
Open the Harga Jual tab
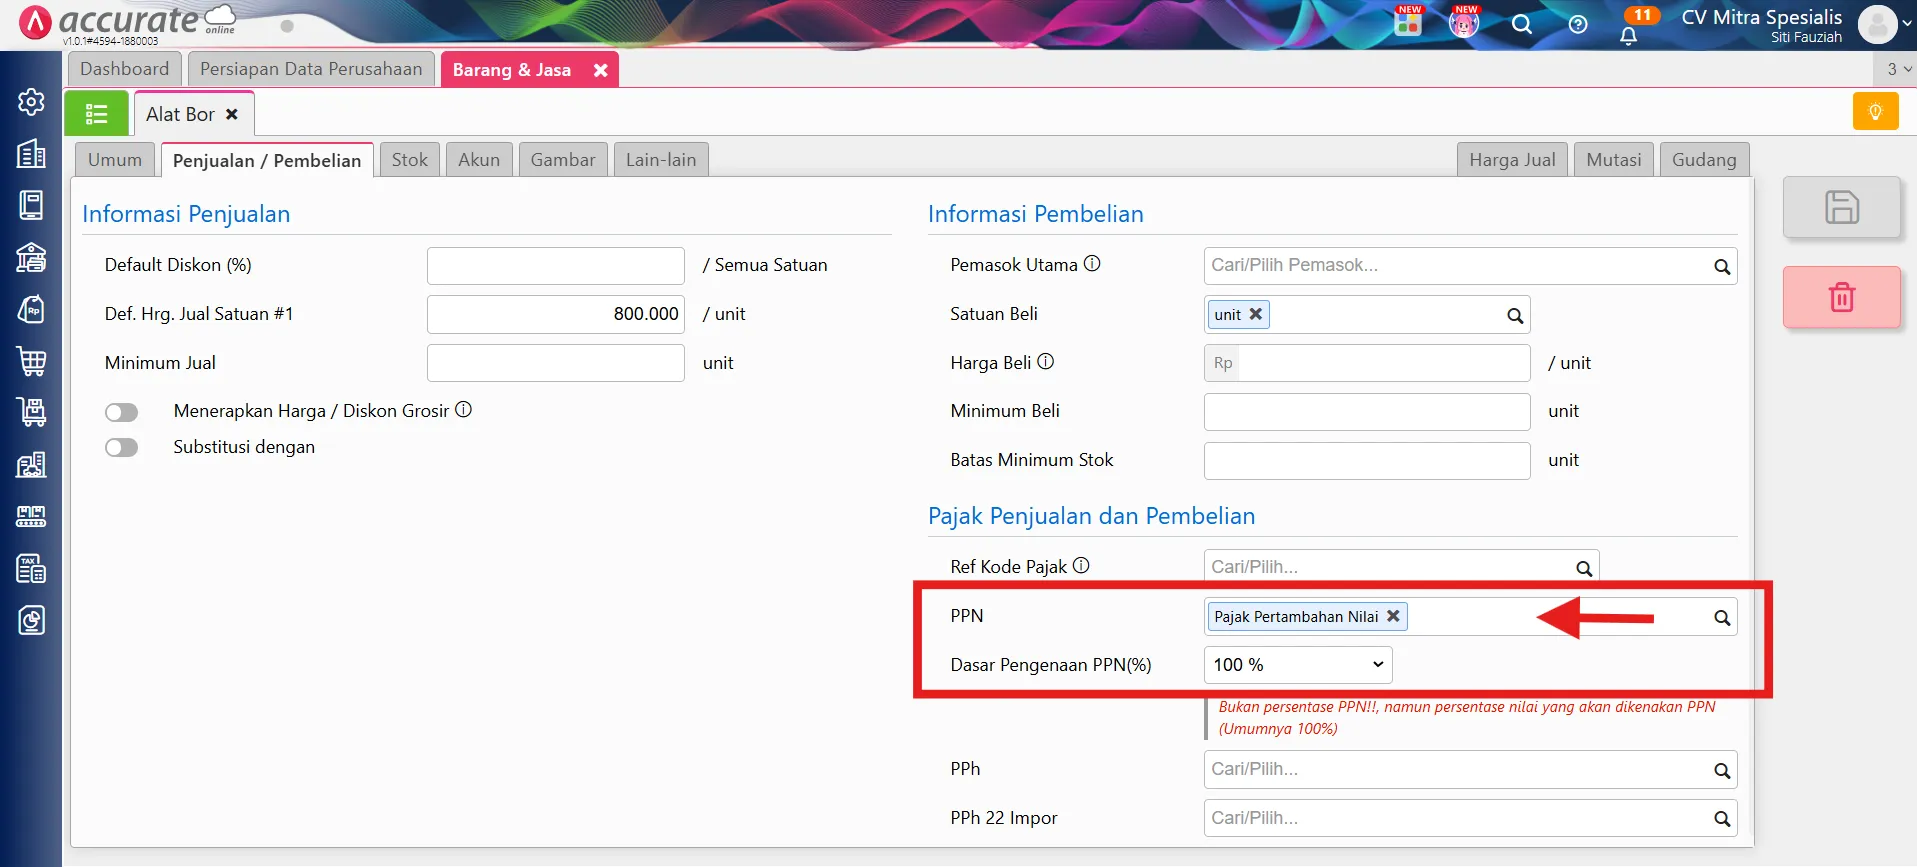click(x=1512, y=160)
